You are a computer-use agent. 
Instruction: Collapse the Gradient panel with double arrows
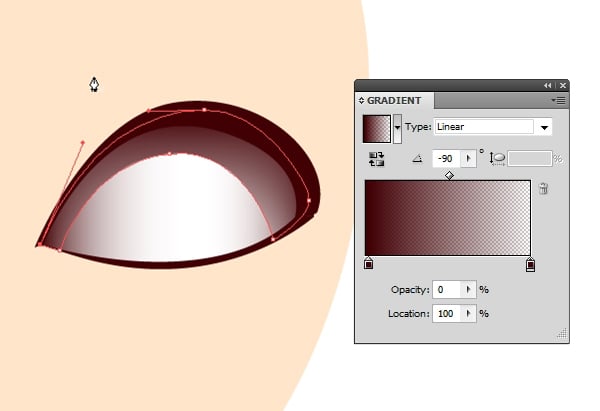tap(548, 86)
